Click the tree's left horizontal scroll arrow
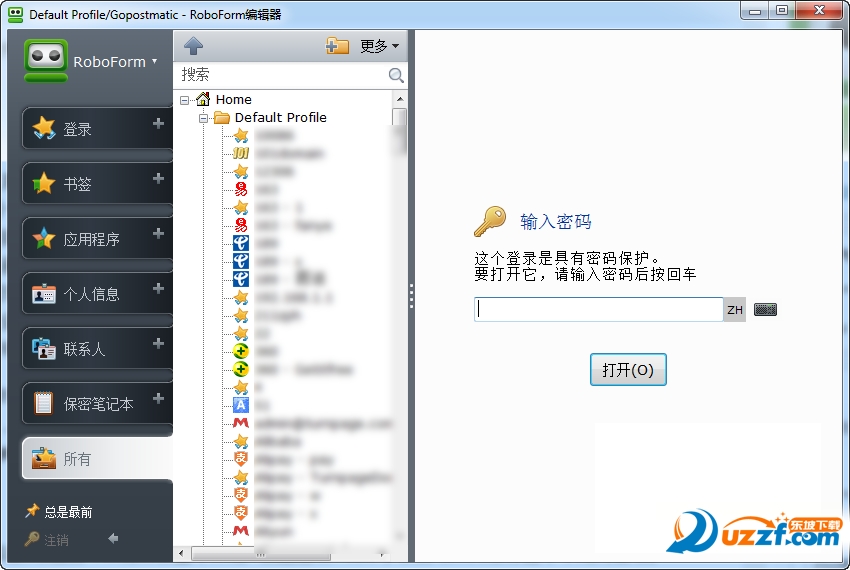This screenshot has height=570, width=850. [181, 554]
